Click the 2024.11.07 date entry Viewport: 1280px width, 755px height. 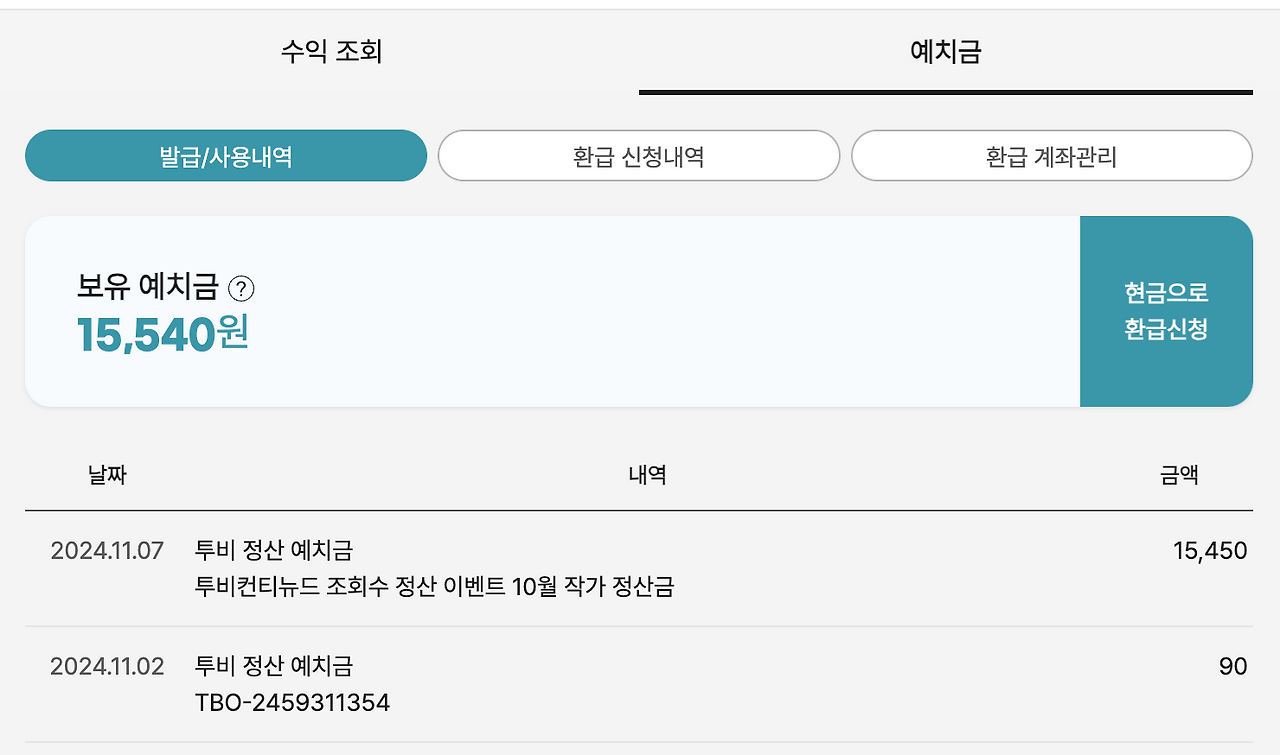click(105, 550)
